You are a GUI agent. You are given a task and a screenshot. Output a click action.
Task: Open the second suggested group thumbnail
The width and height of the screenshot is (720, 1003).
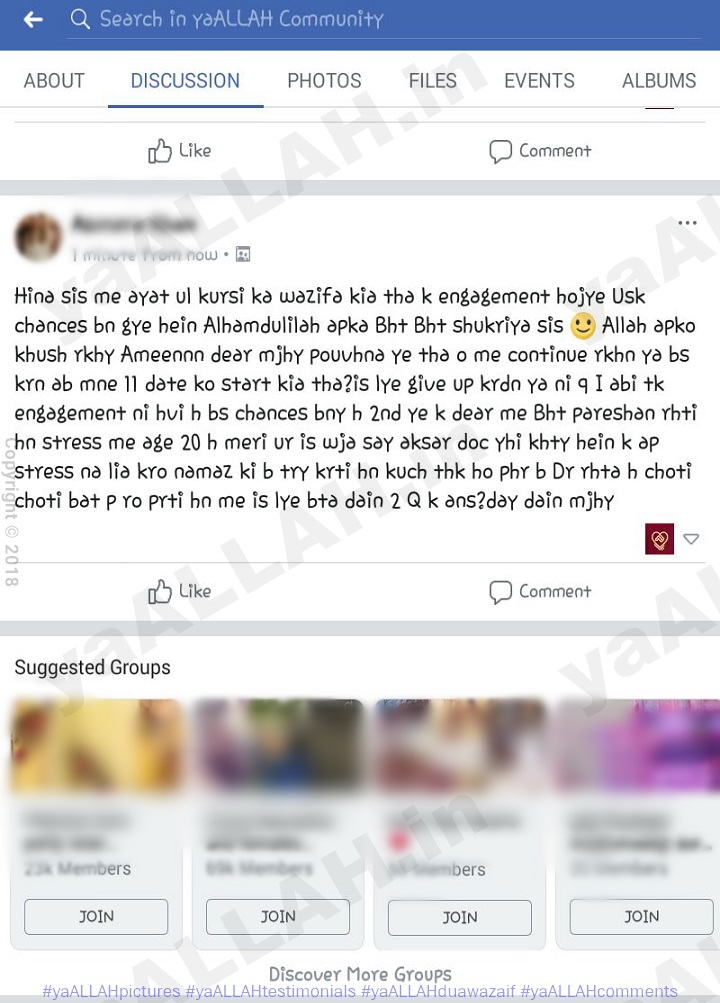point(278,746)
